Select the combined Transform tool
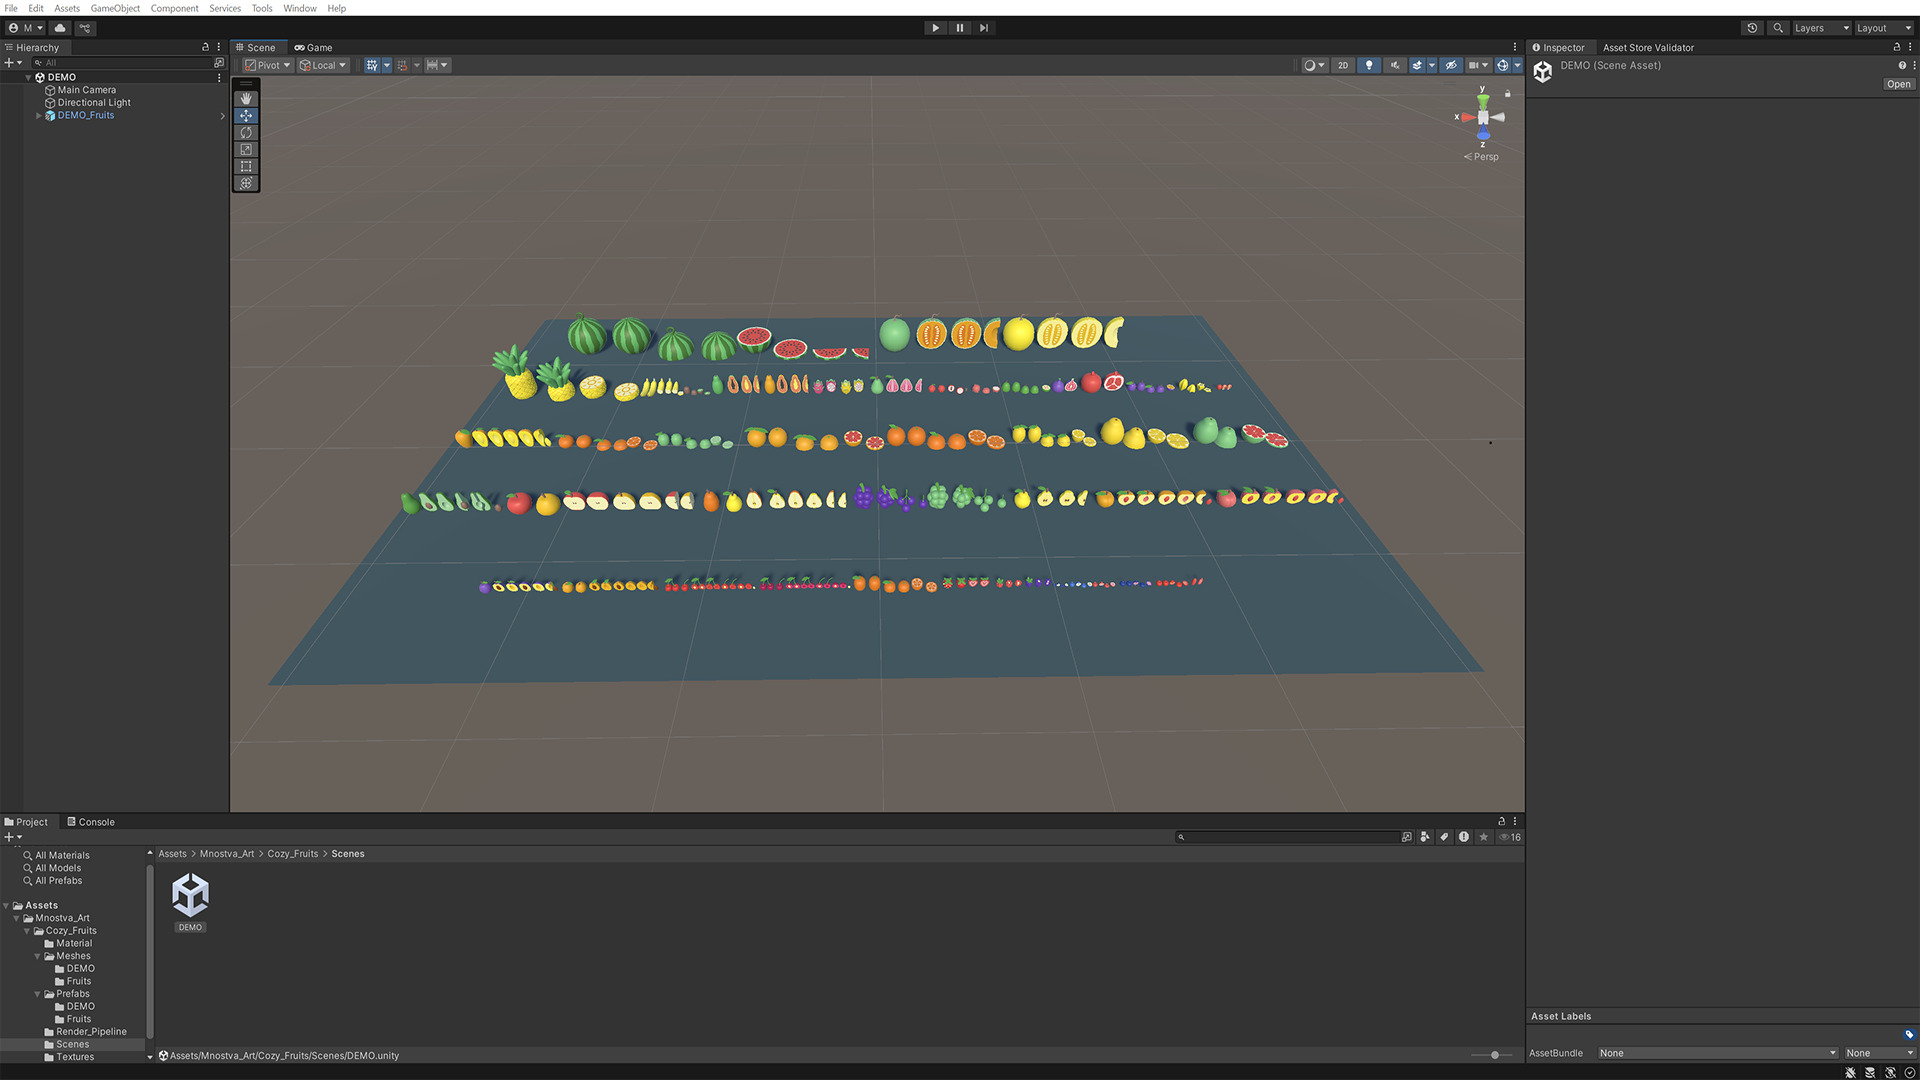This screenshot has width=1920, height=1080. coord(246,184)
